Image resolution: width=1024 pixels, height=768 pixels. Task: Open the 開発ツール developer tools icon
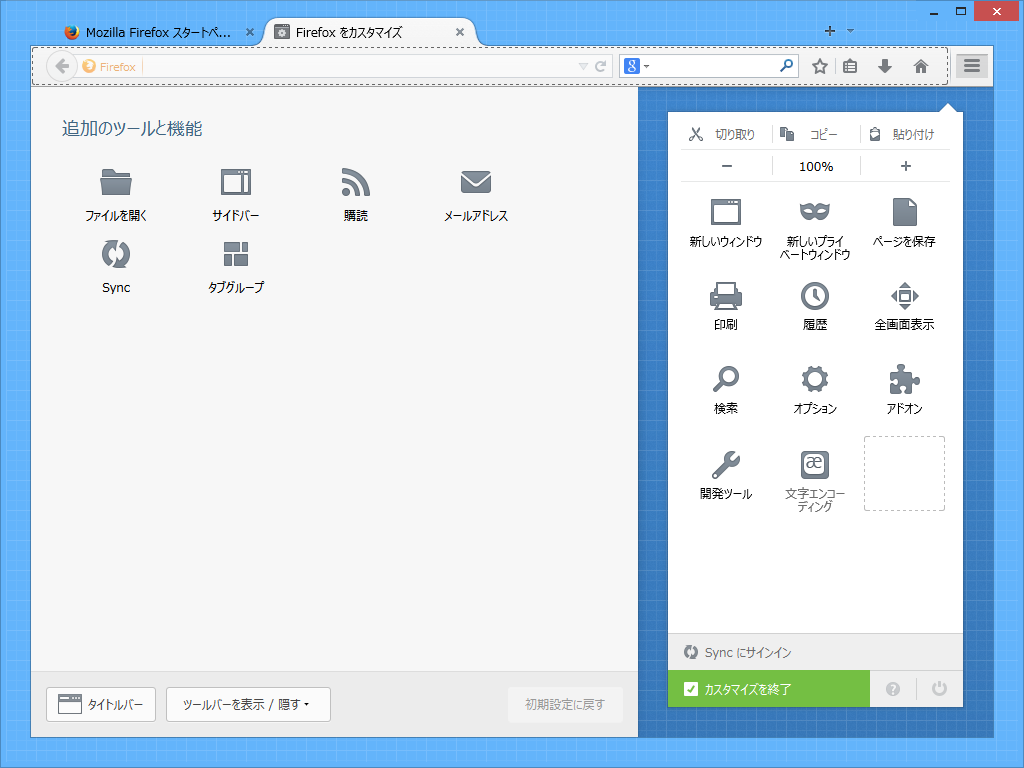(725, 465)
